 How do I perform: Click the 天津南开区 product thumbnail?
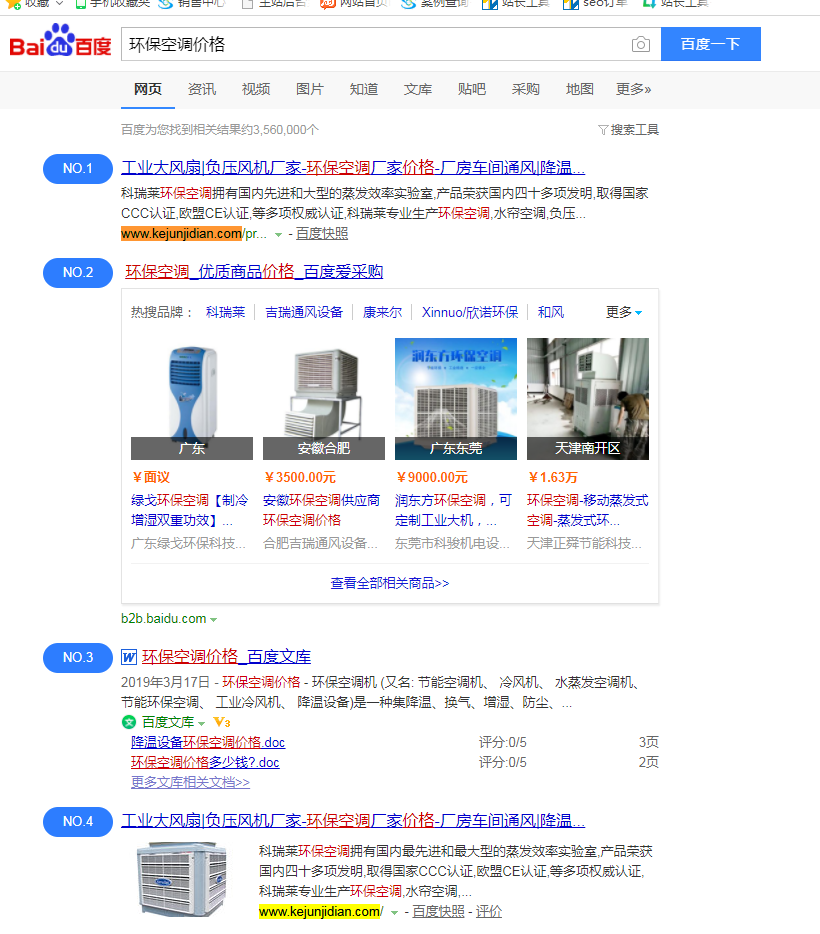click(588, 399)
